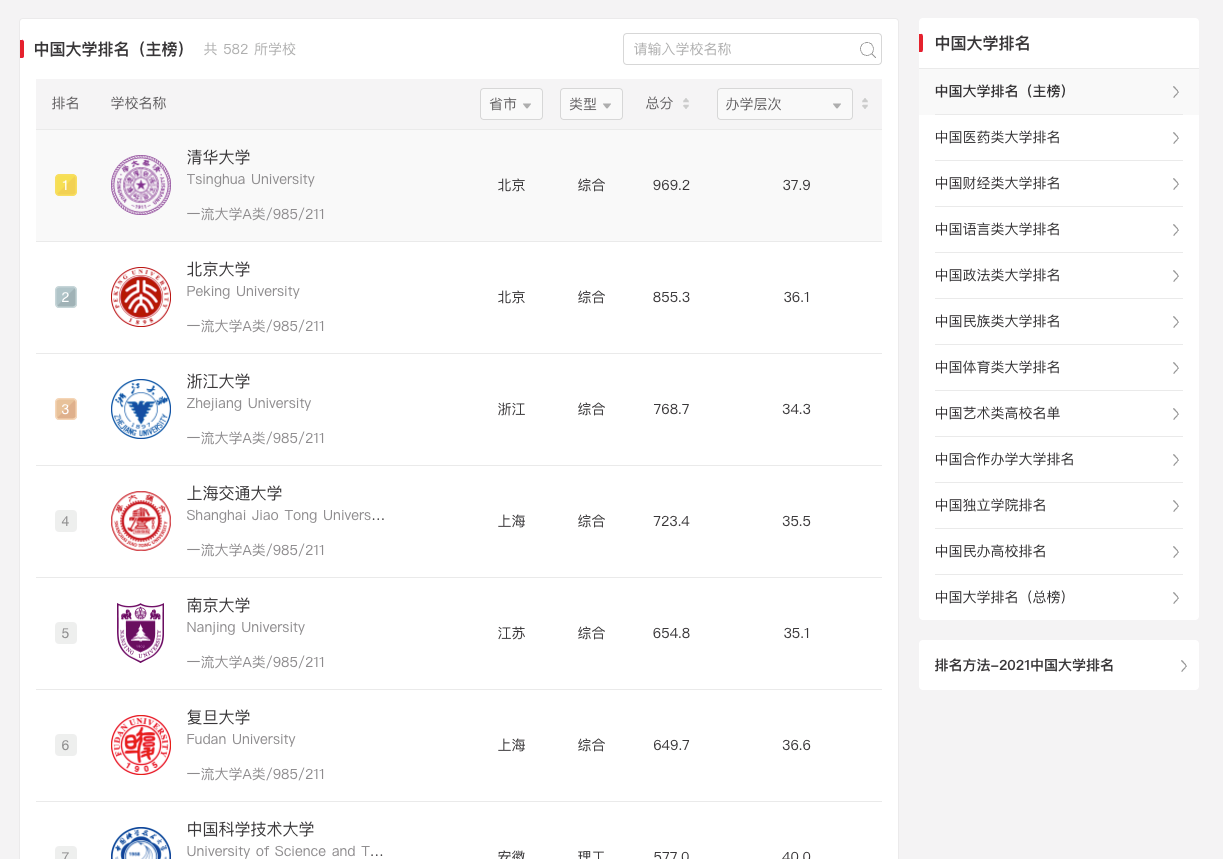Click chevron next to 中国医药类大学排名

[x=1176, y=138]
